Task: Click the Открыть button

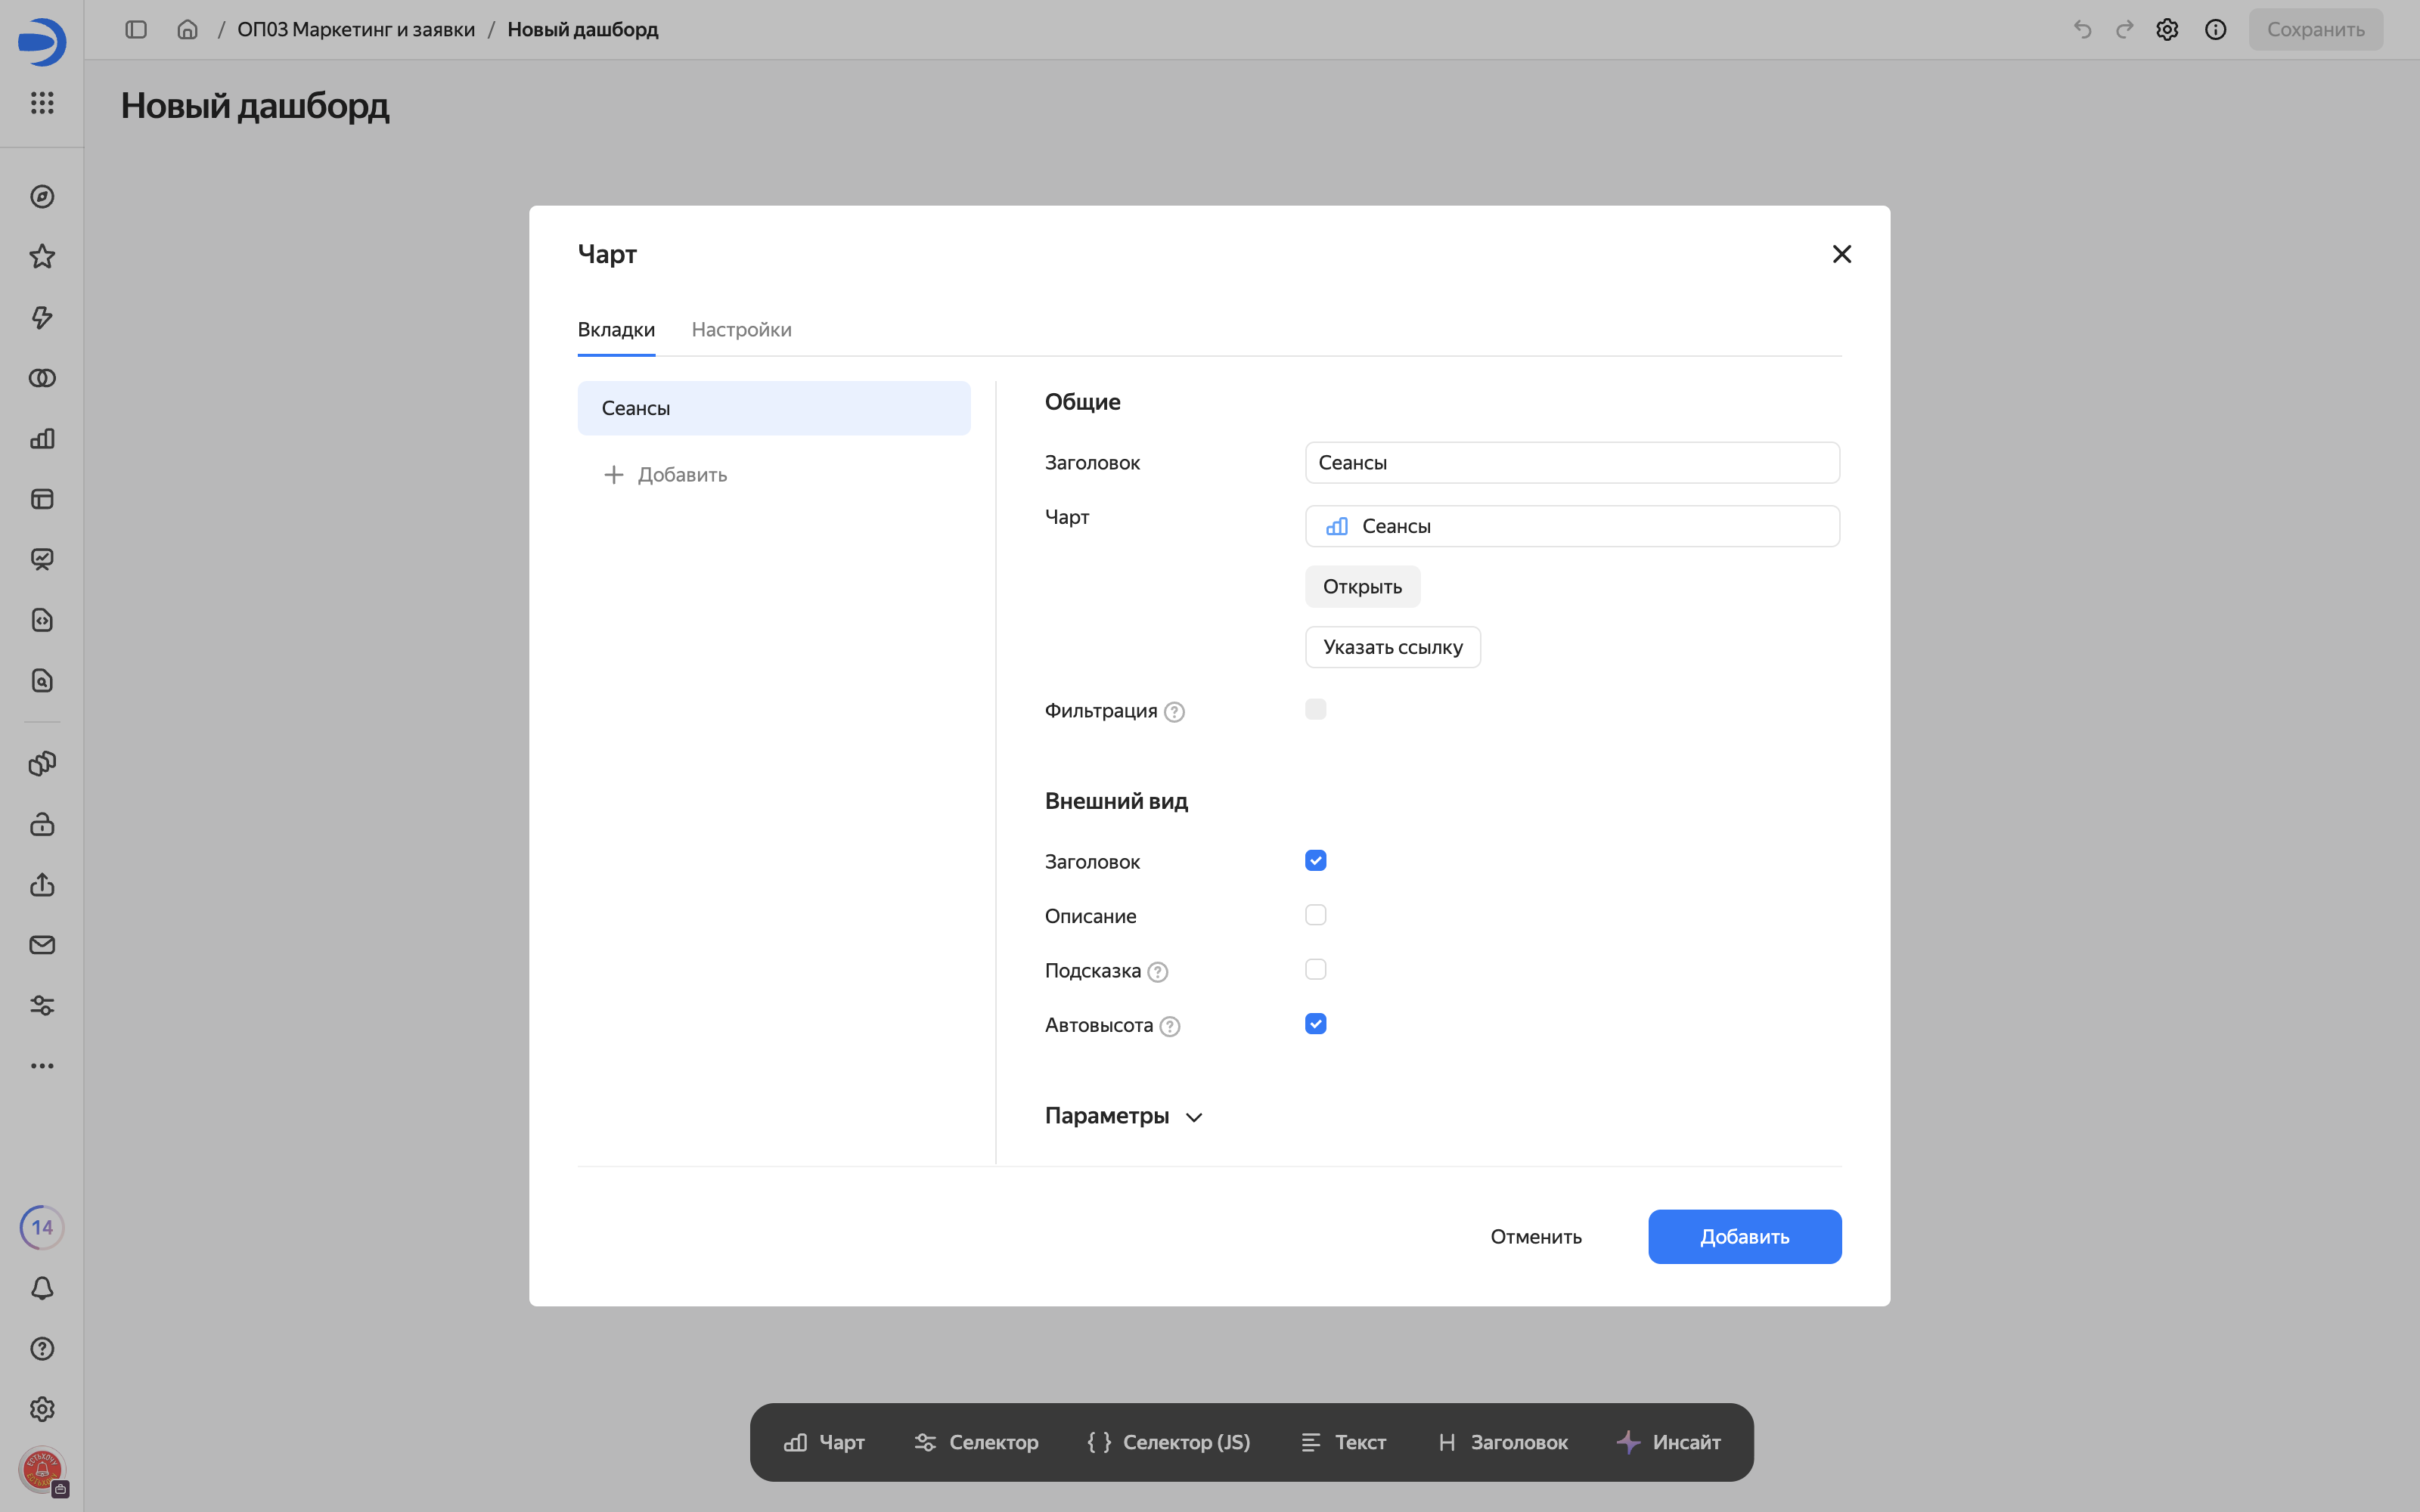Action: pos(1362,587)
